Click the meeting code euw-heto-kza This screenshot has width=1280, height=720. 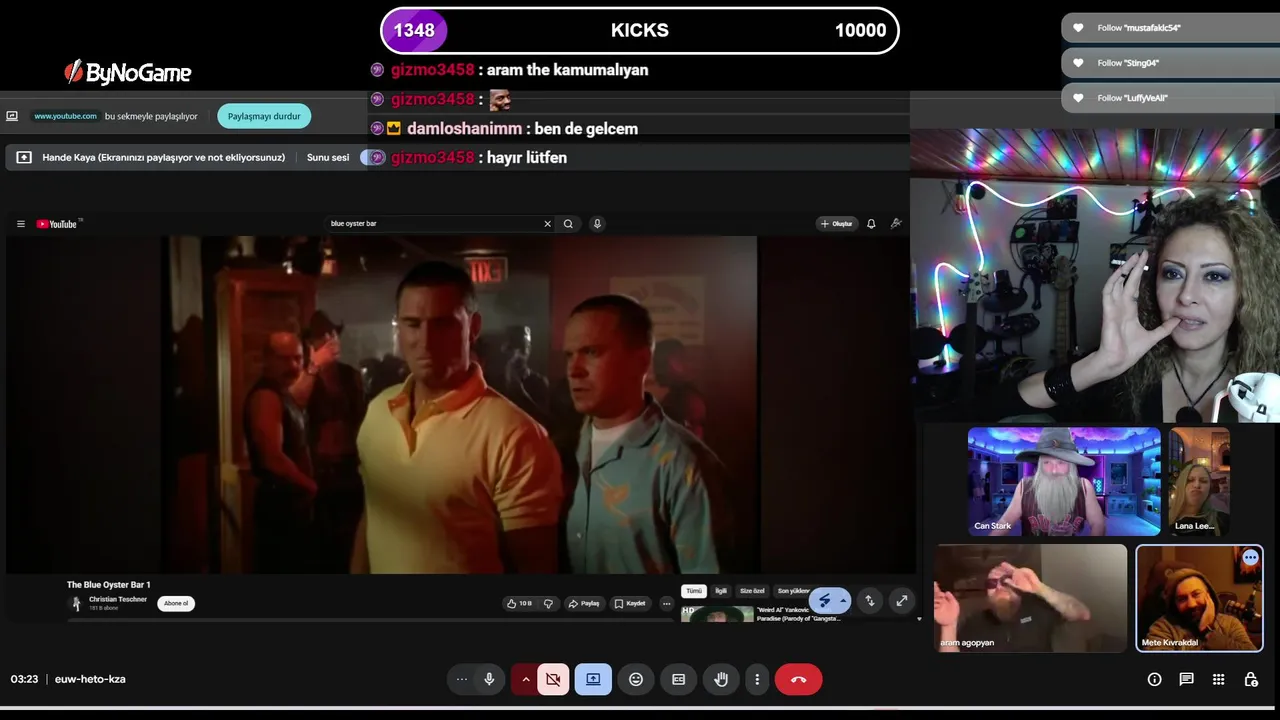pos(90,679)
